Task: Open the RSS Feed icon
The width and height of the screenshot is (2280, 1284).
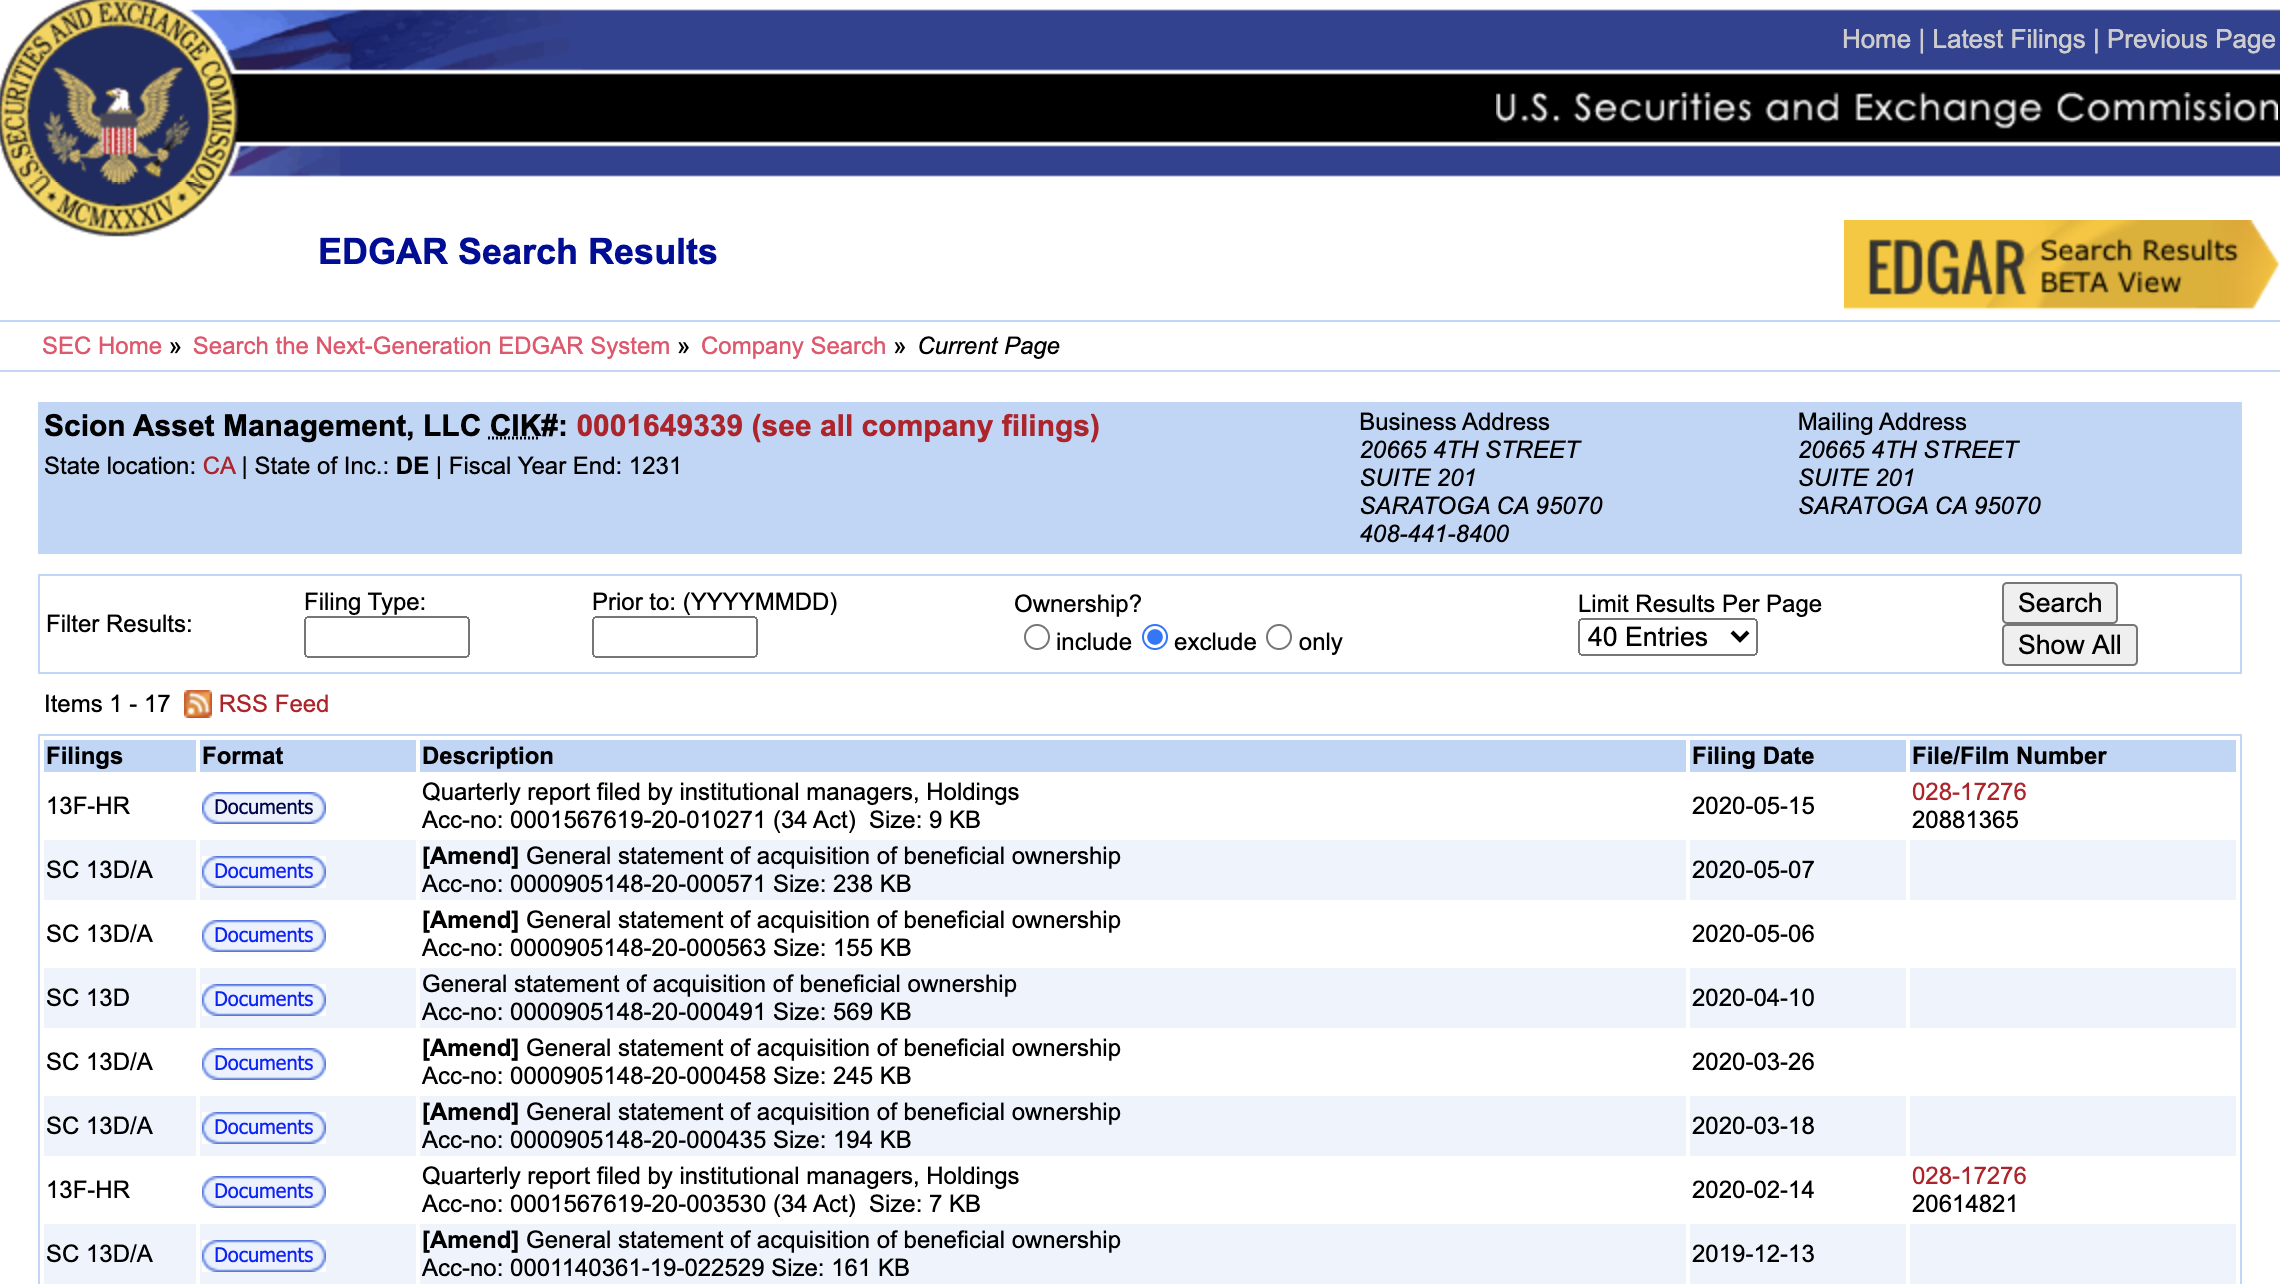Action: pyautogui.click(x=197, y=704)
